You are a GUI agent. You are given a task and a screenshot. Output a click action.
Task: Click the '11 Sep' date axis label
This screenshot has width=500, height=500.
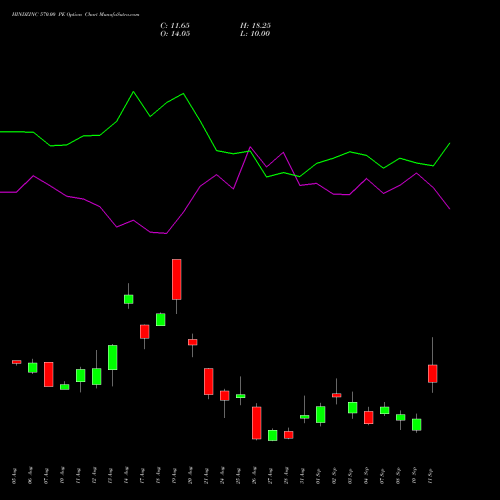pyautogui.click(x=430, y=476)
